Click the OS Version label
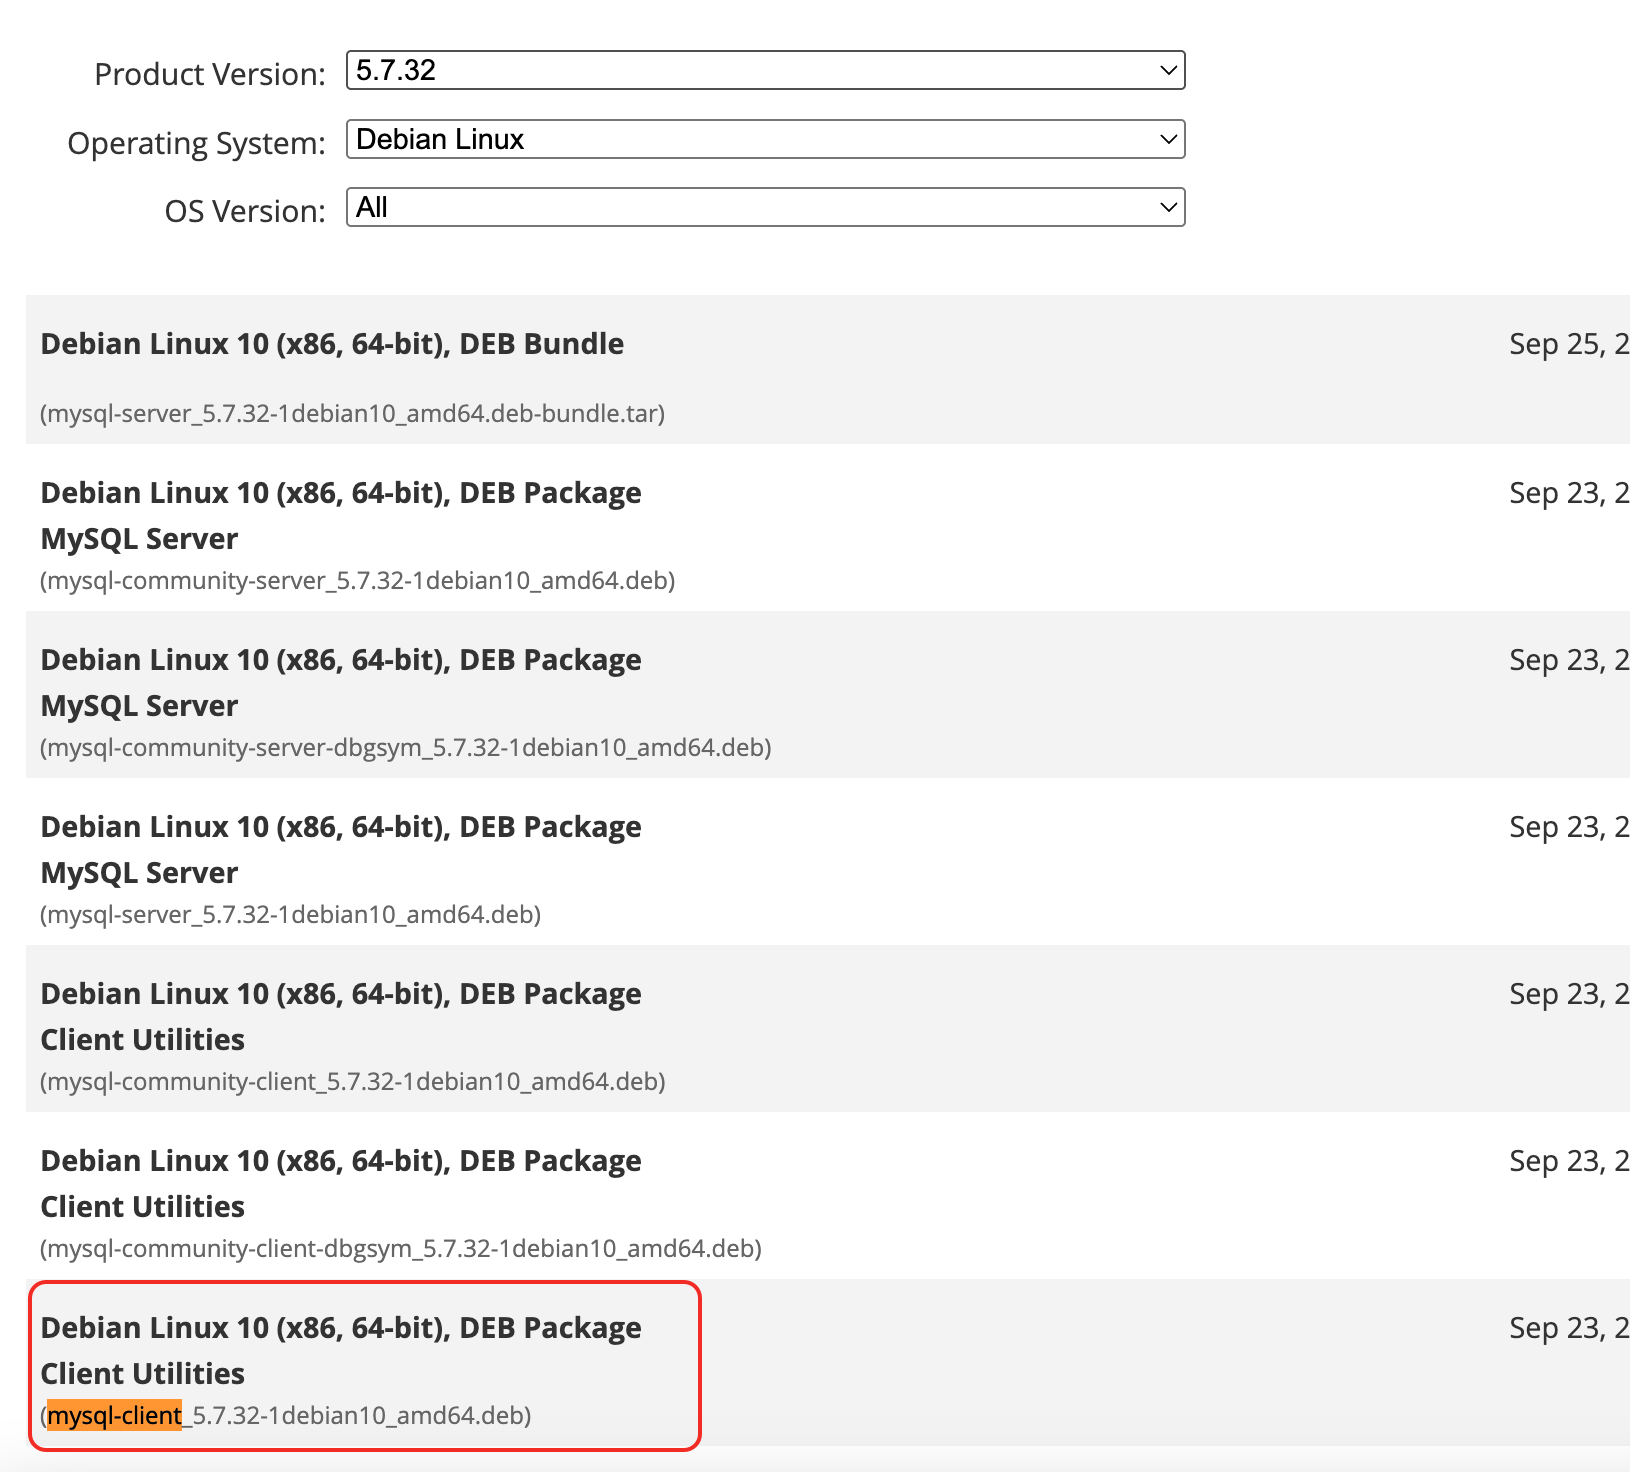1630x1472 pixels. (245, 211)
